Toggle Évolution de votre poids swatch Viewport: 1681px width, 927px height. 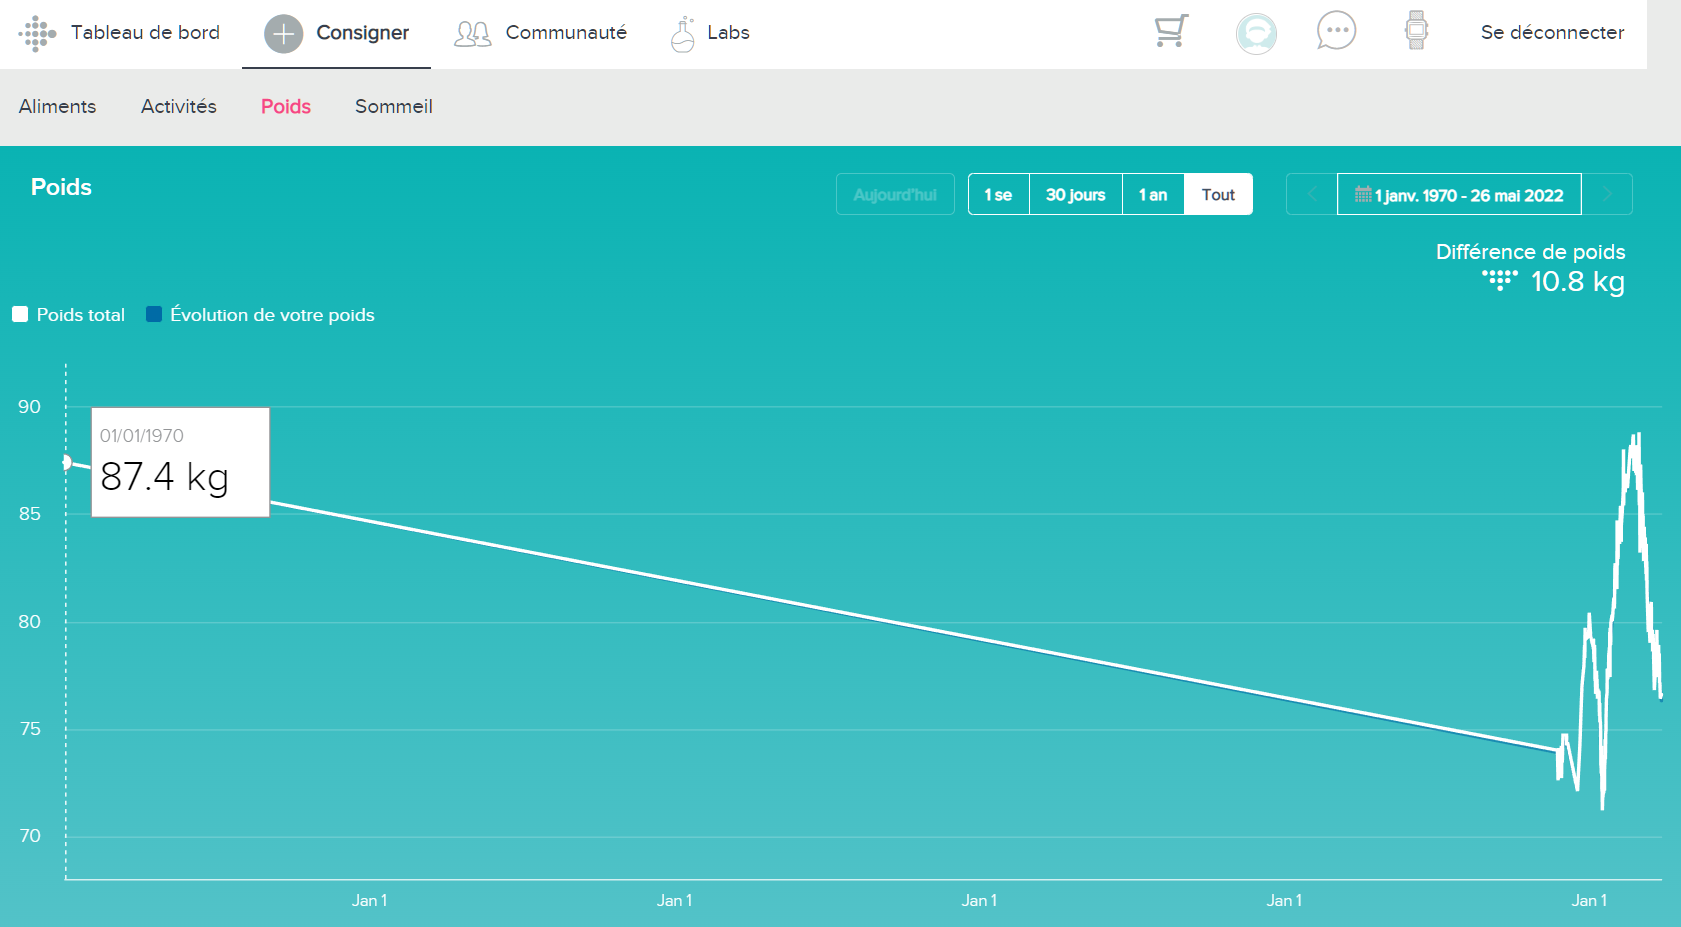click(x=154, y=314)
